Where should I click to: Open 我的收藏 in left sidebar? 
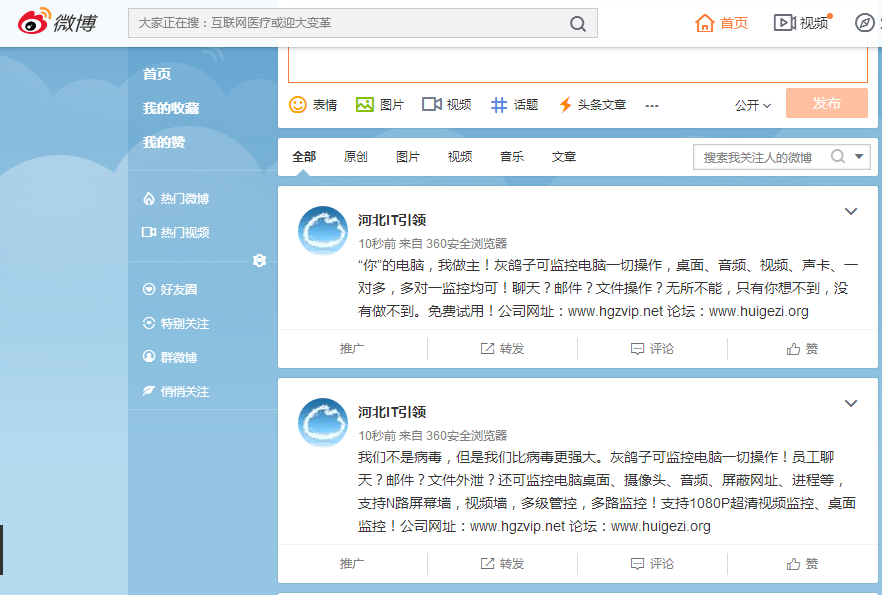click(171, 108)
